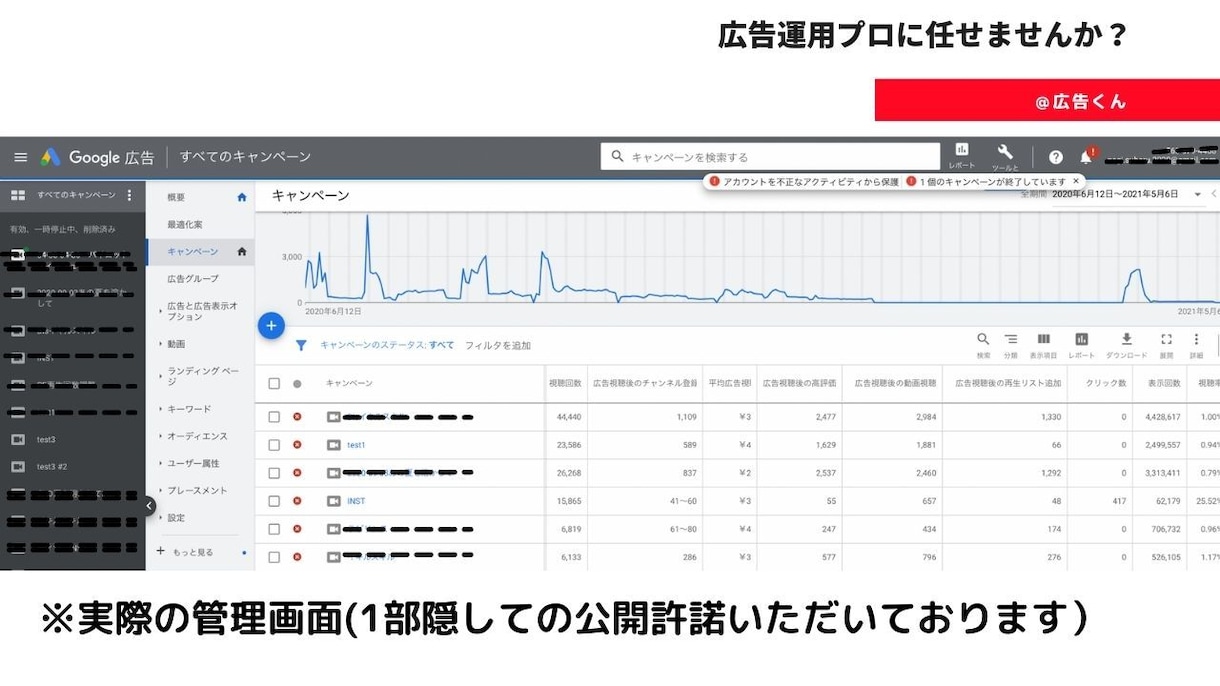Screen dimensions: 1220x686
Task: Click the red status icon in test1 row
Action: [297, 444]
